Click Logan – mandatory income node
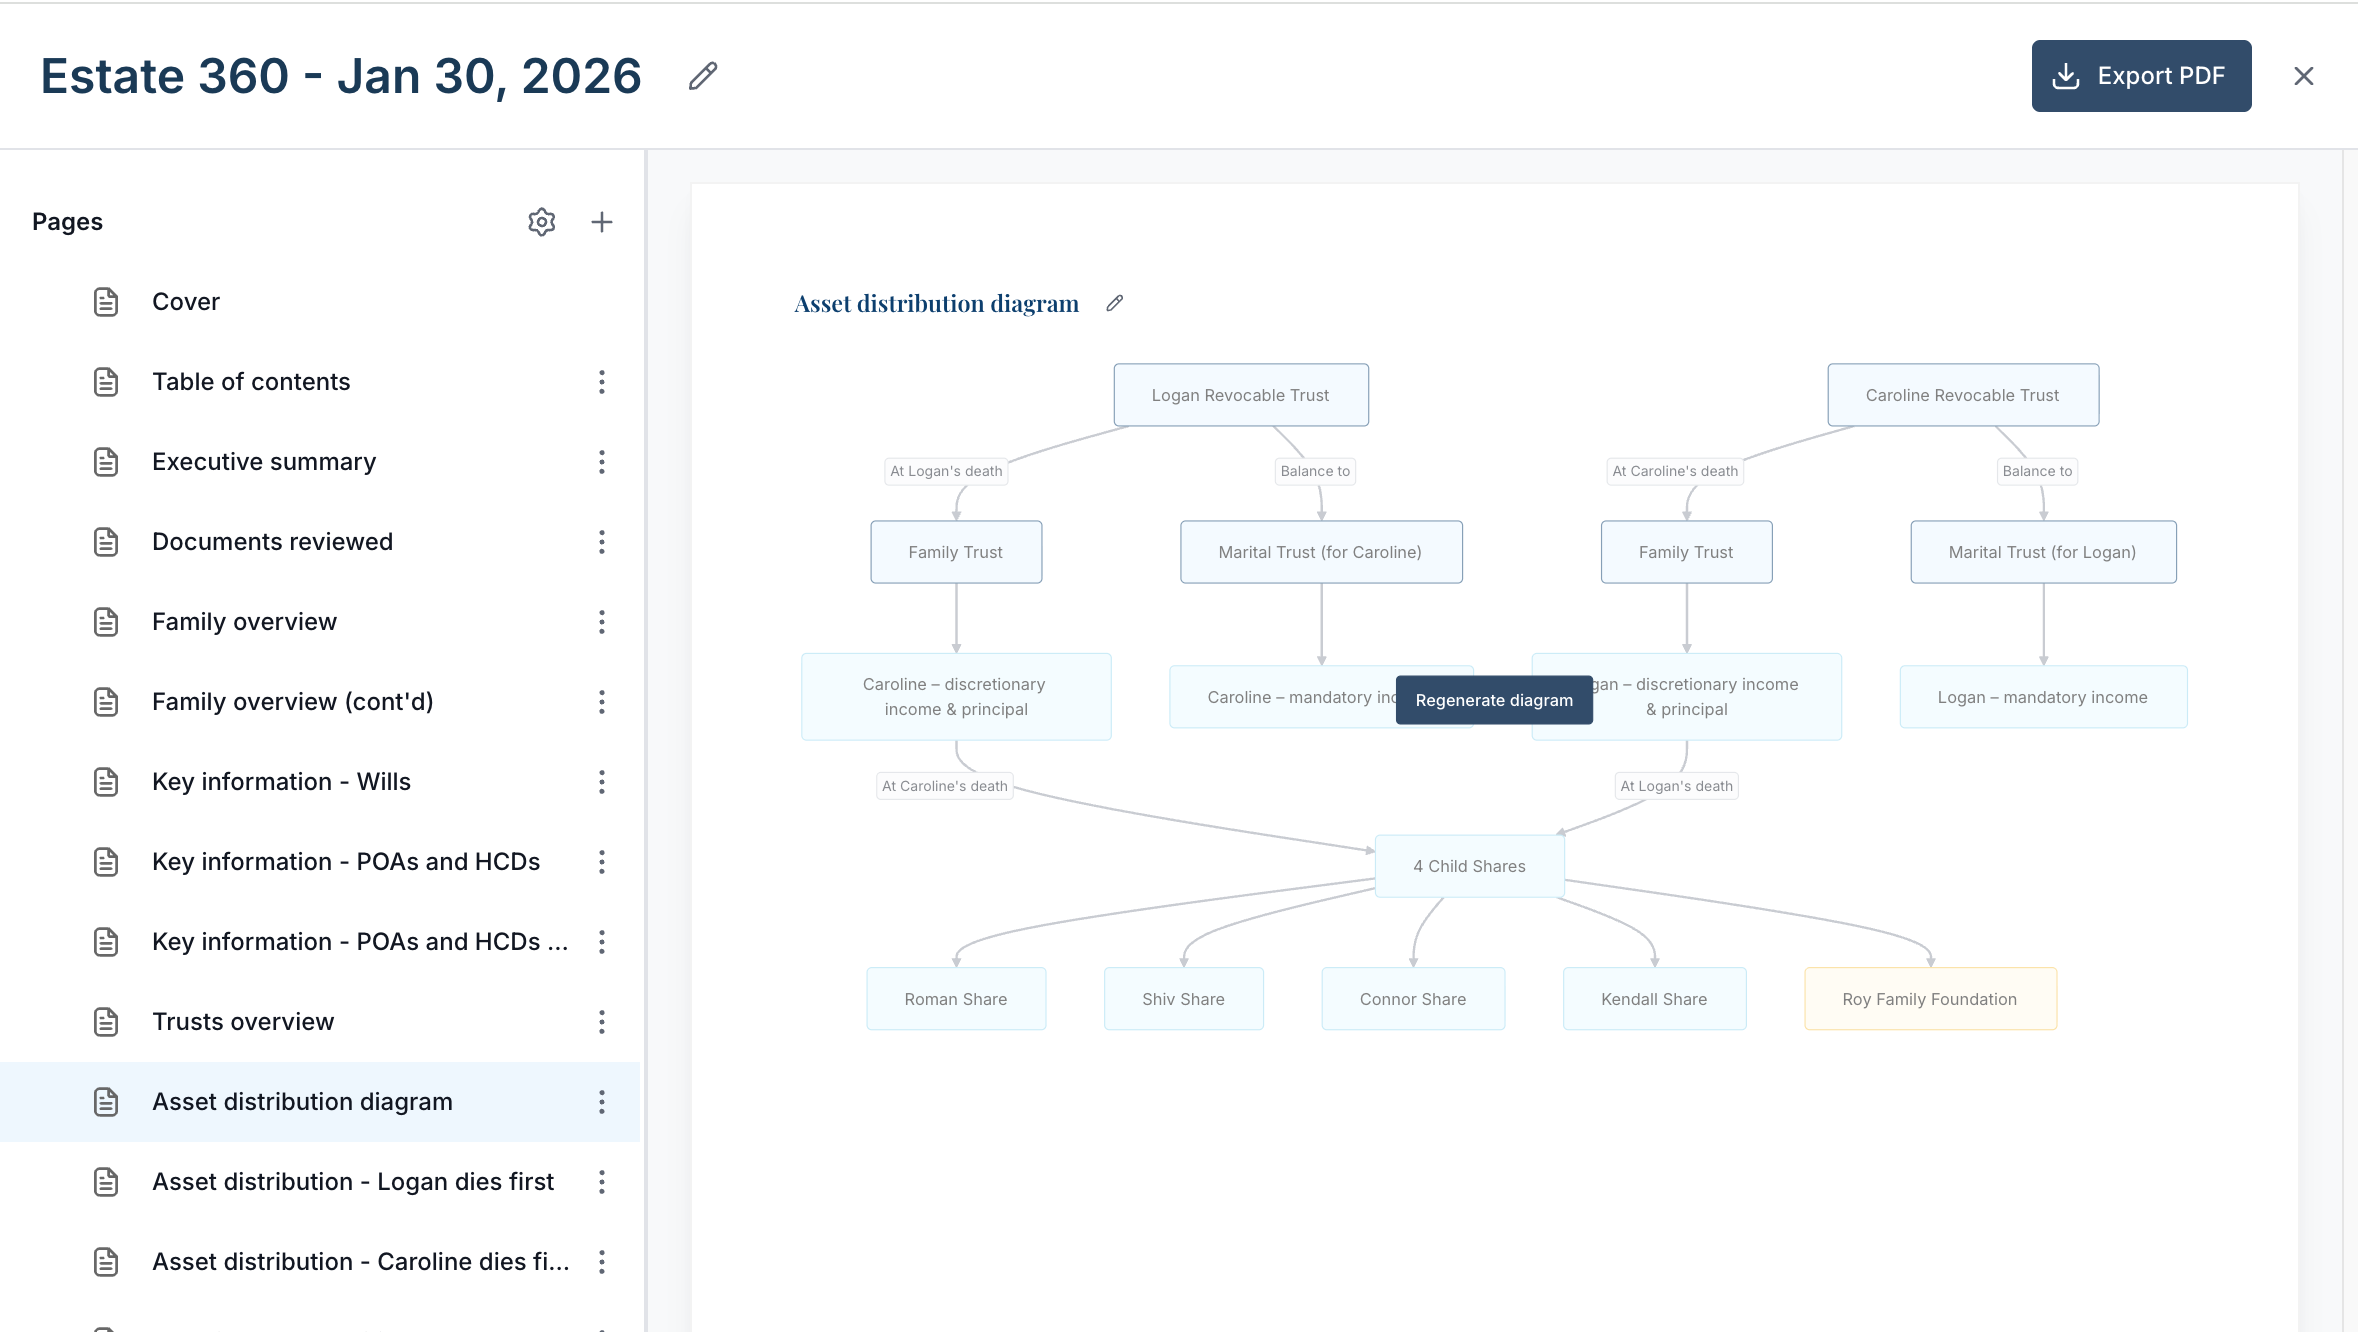 [2043, 697]
